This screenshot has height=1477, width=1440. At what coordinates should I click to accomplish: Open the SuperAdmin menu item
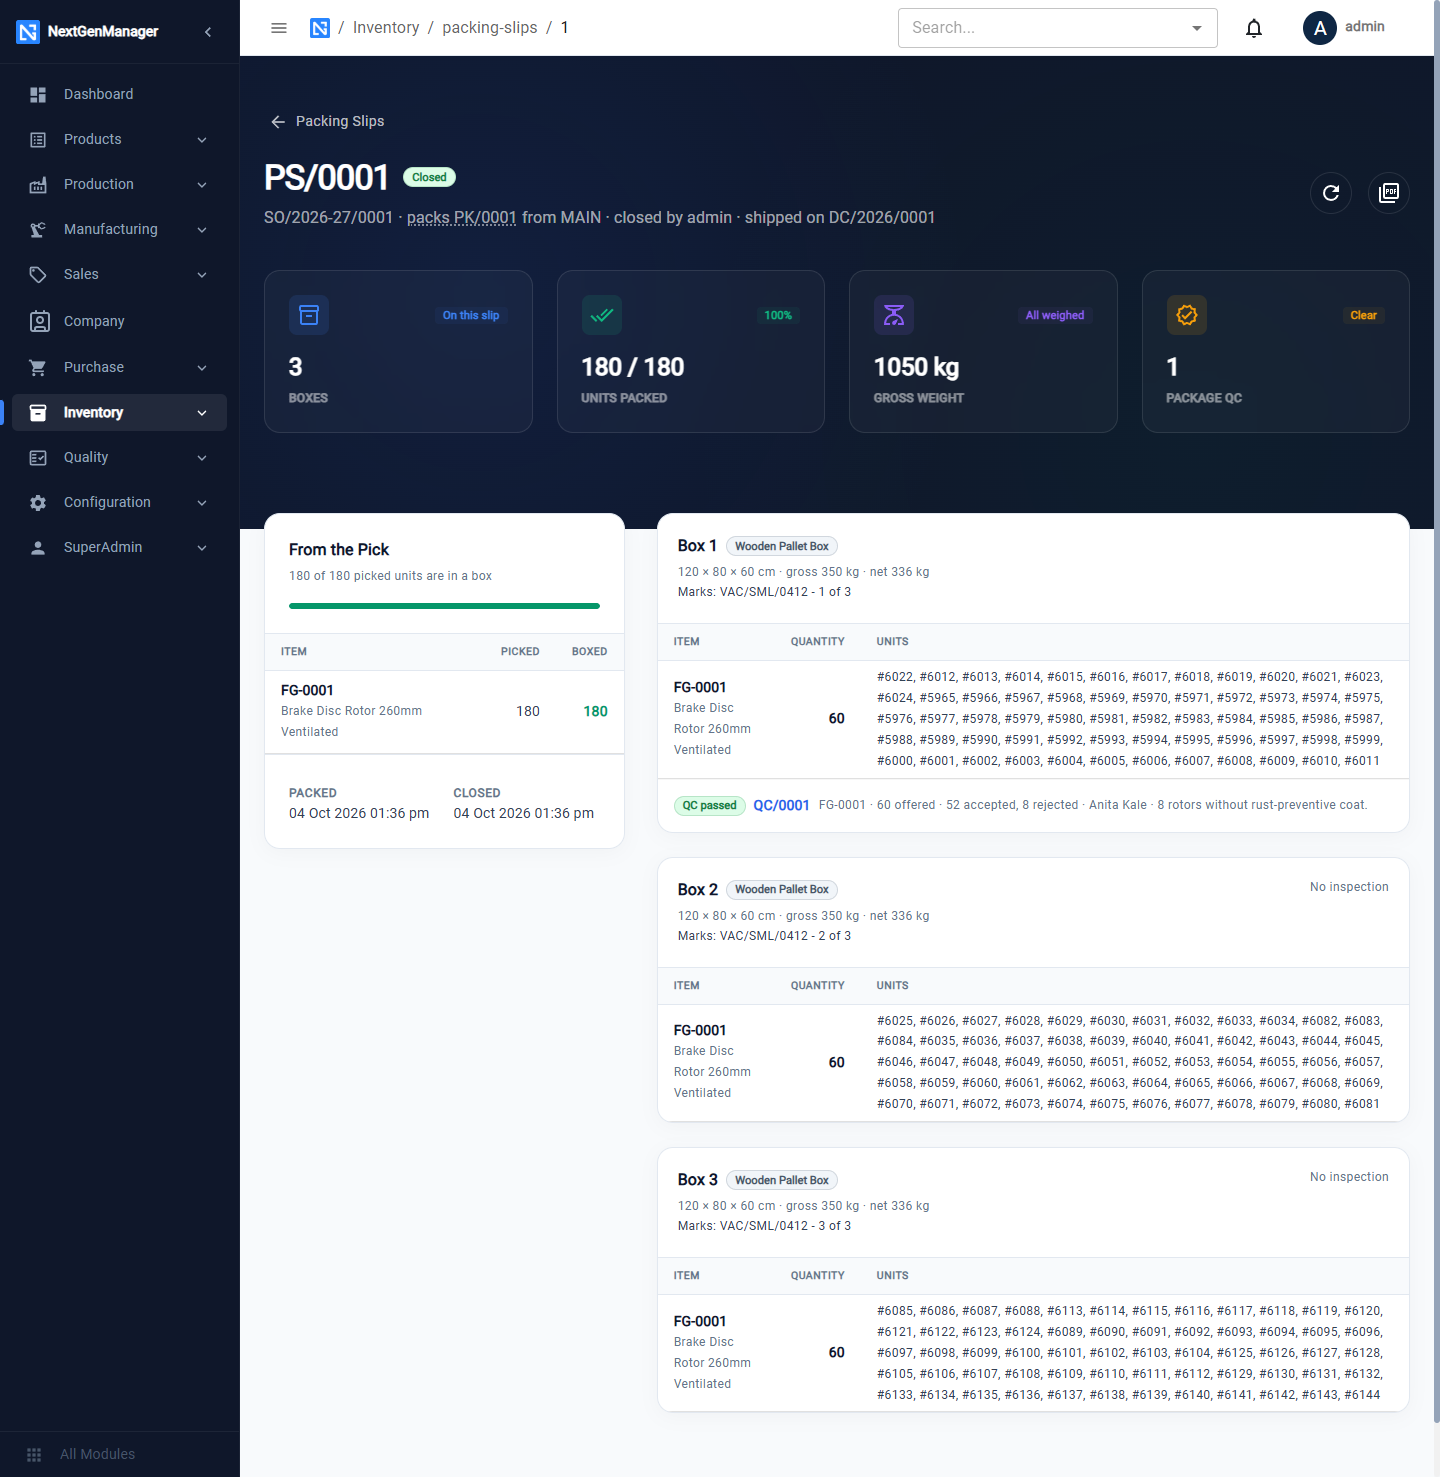[119, 548]
